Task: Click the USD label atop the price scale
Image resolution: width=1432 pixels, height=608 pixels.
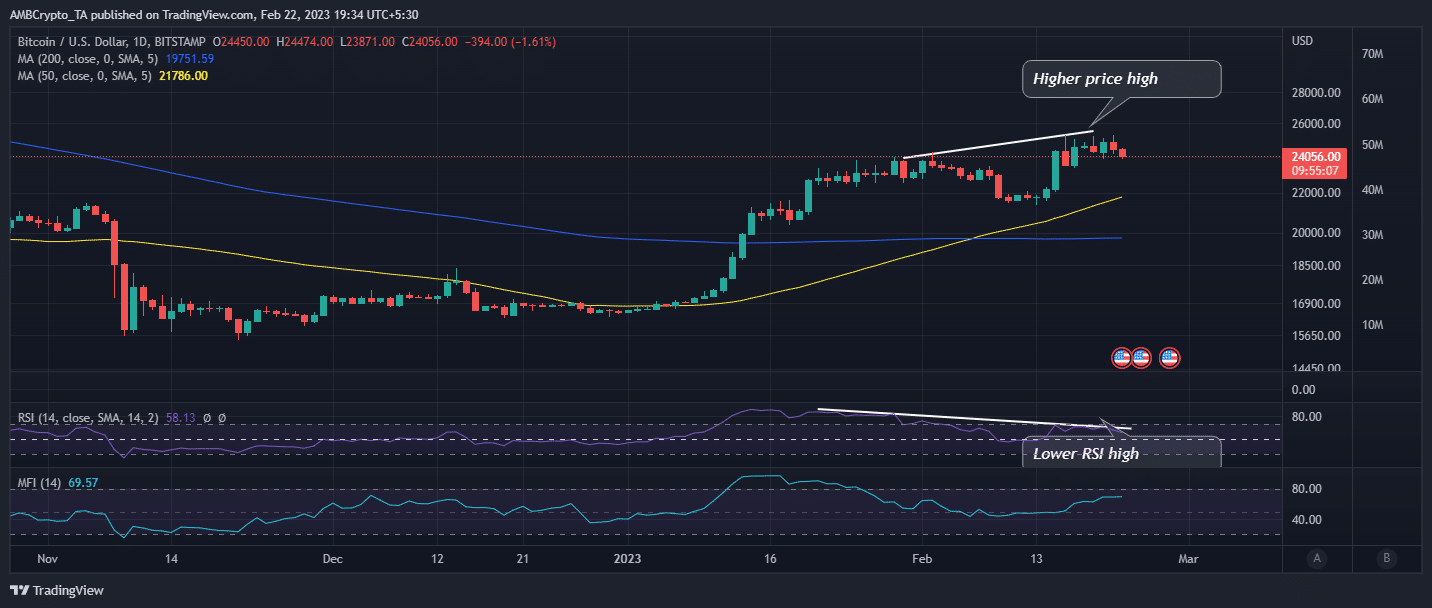Action: click(1302, 40)
